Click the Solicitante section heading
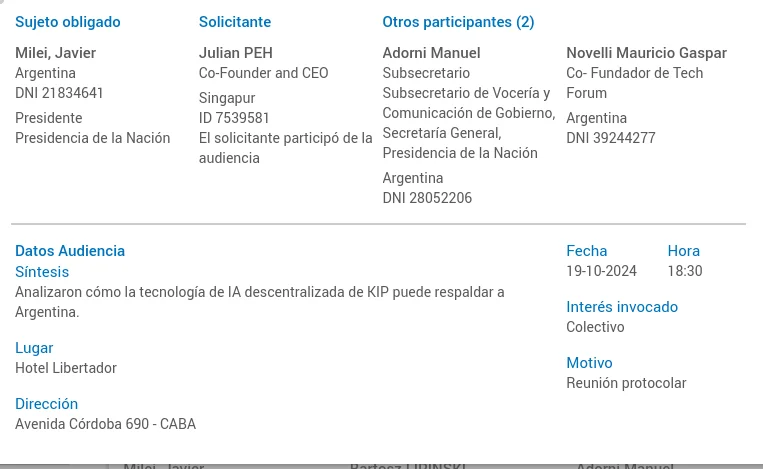Screen dimensions: 763x469 pos(235,22)
